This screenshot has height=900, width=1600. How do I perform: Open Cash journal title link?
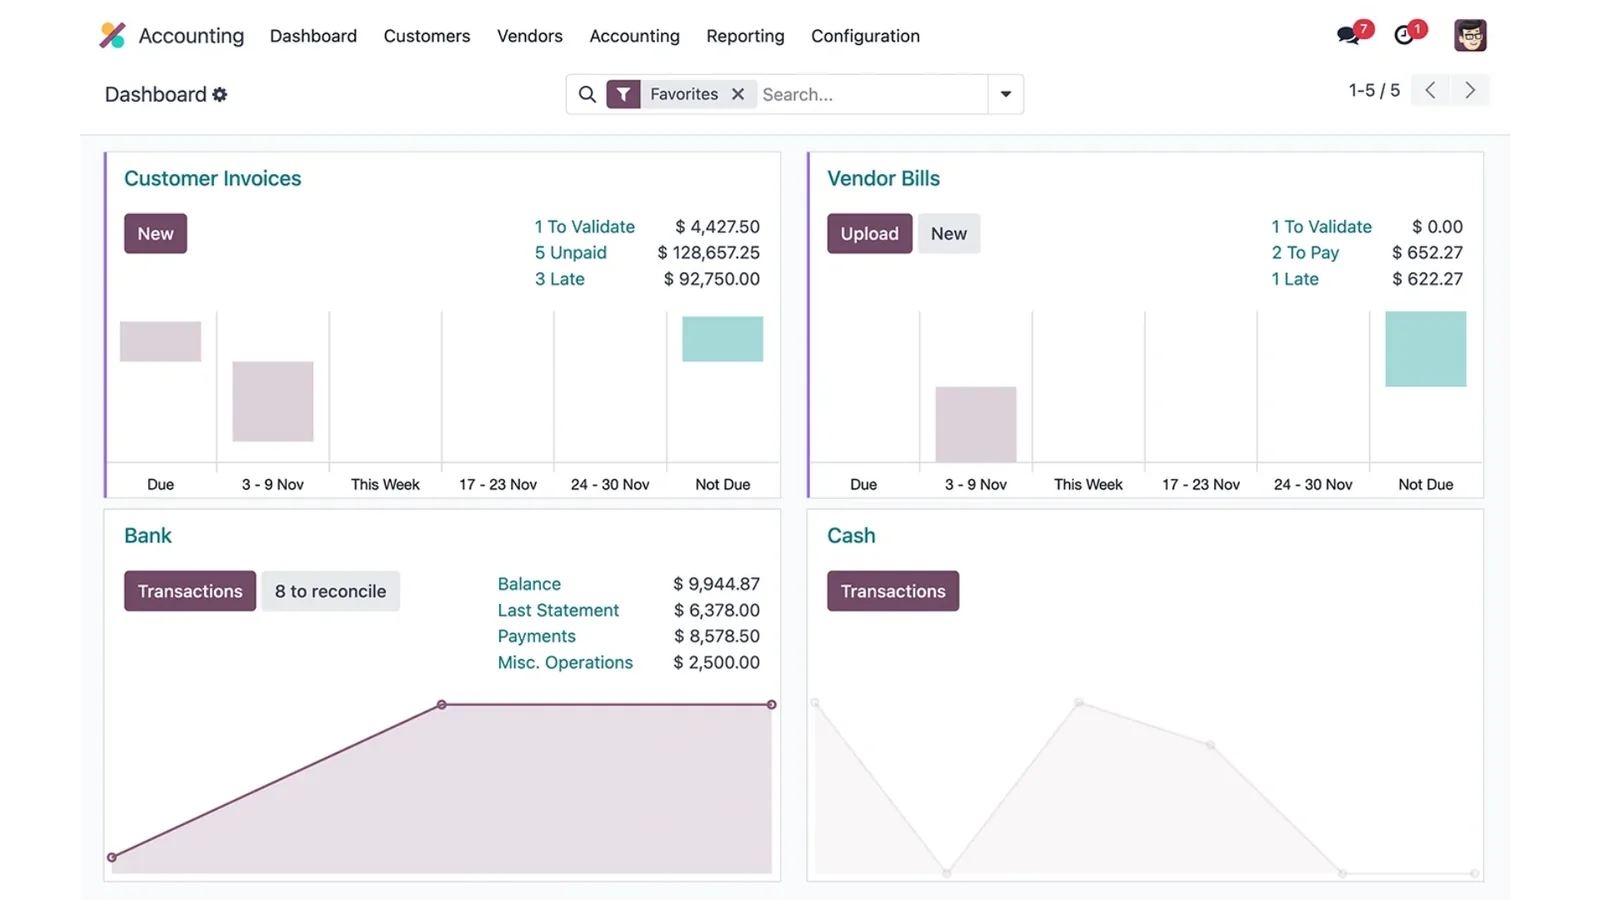851,535
